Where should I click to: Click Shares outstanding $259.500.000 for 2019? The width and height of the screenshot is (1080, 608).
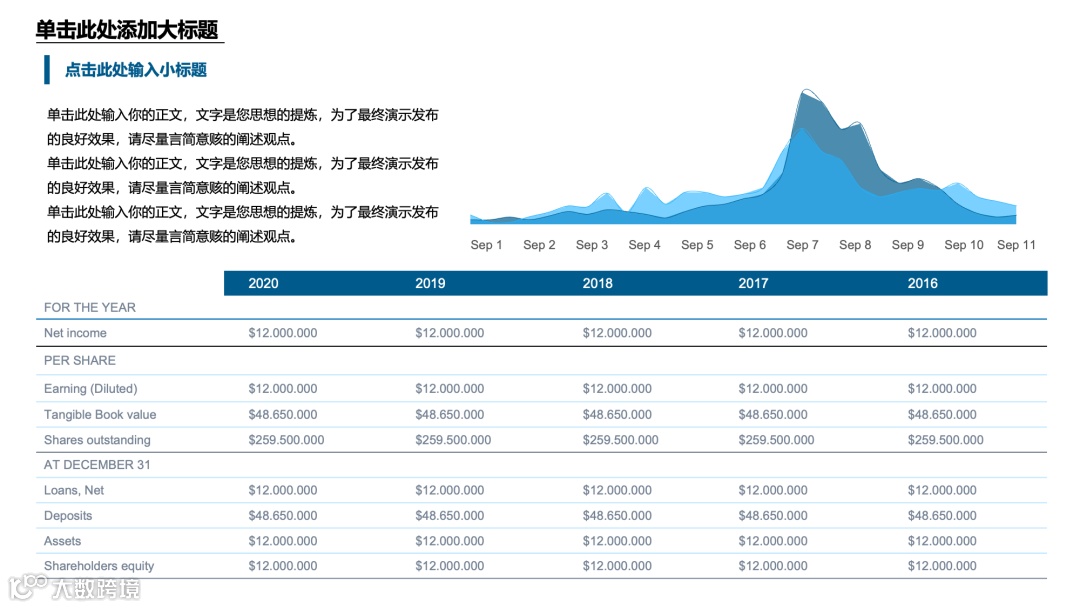453,440
